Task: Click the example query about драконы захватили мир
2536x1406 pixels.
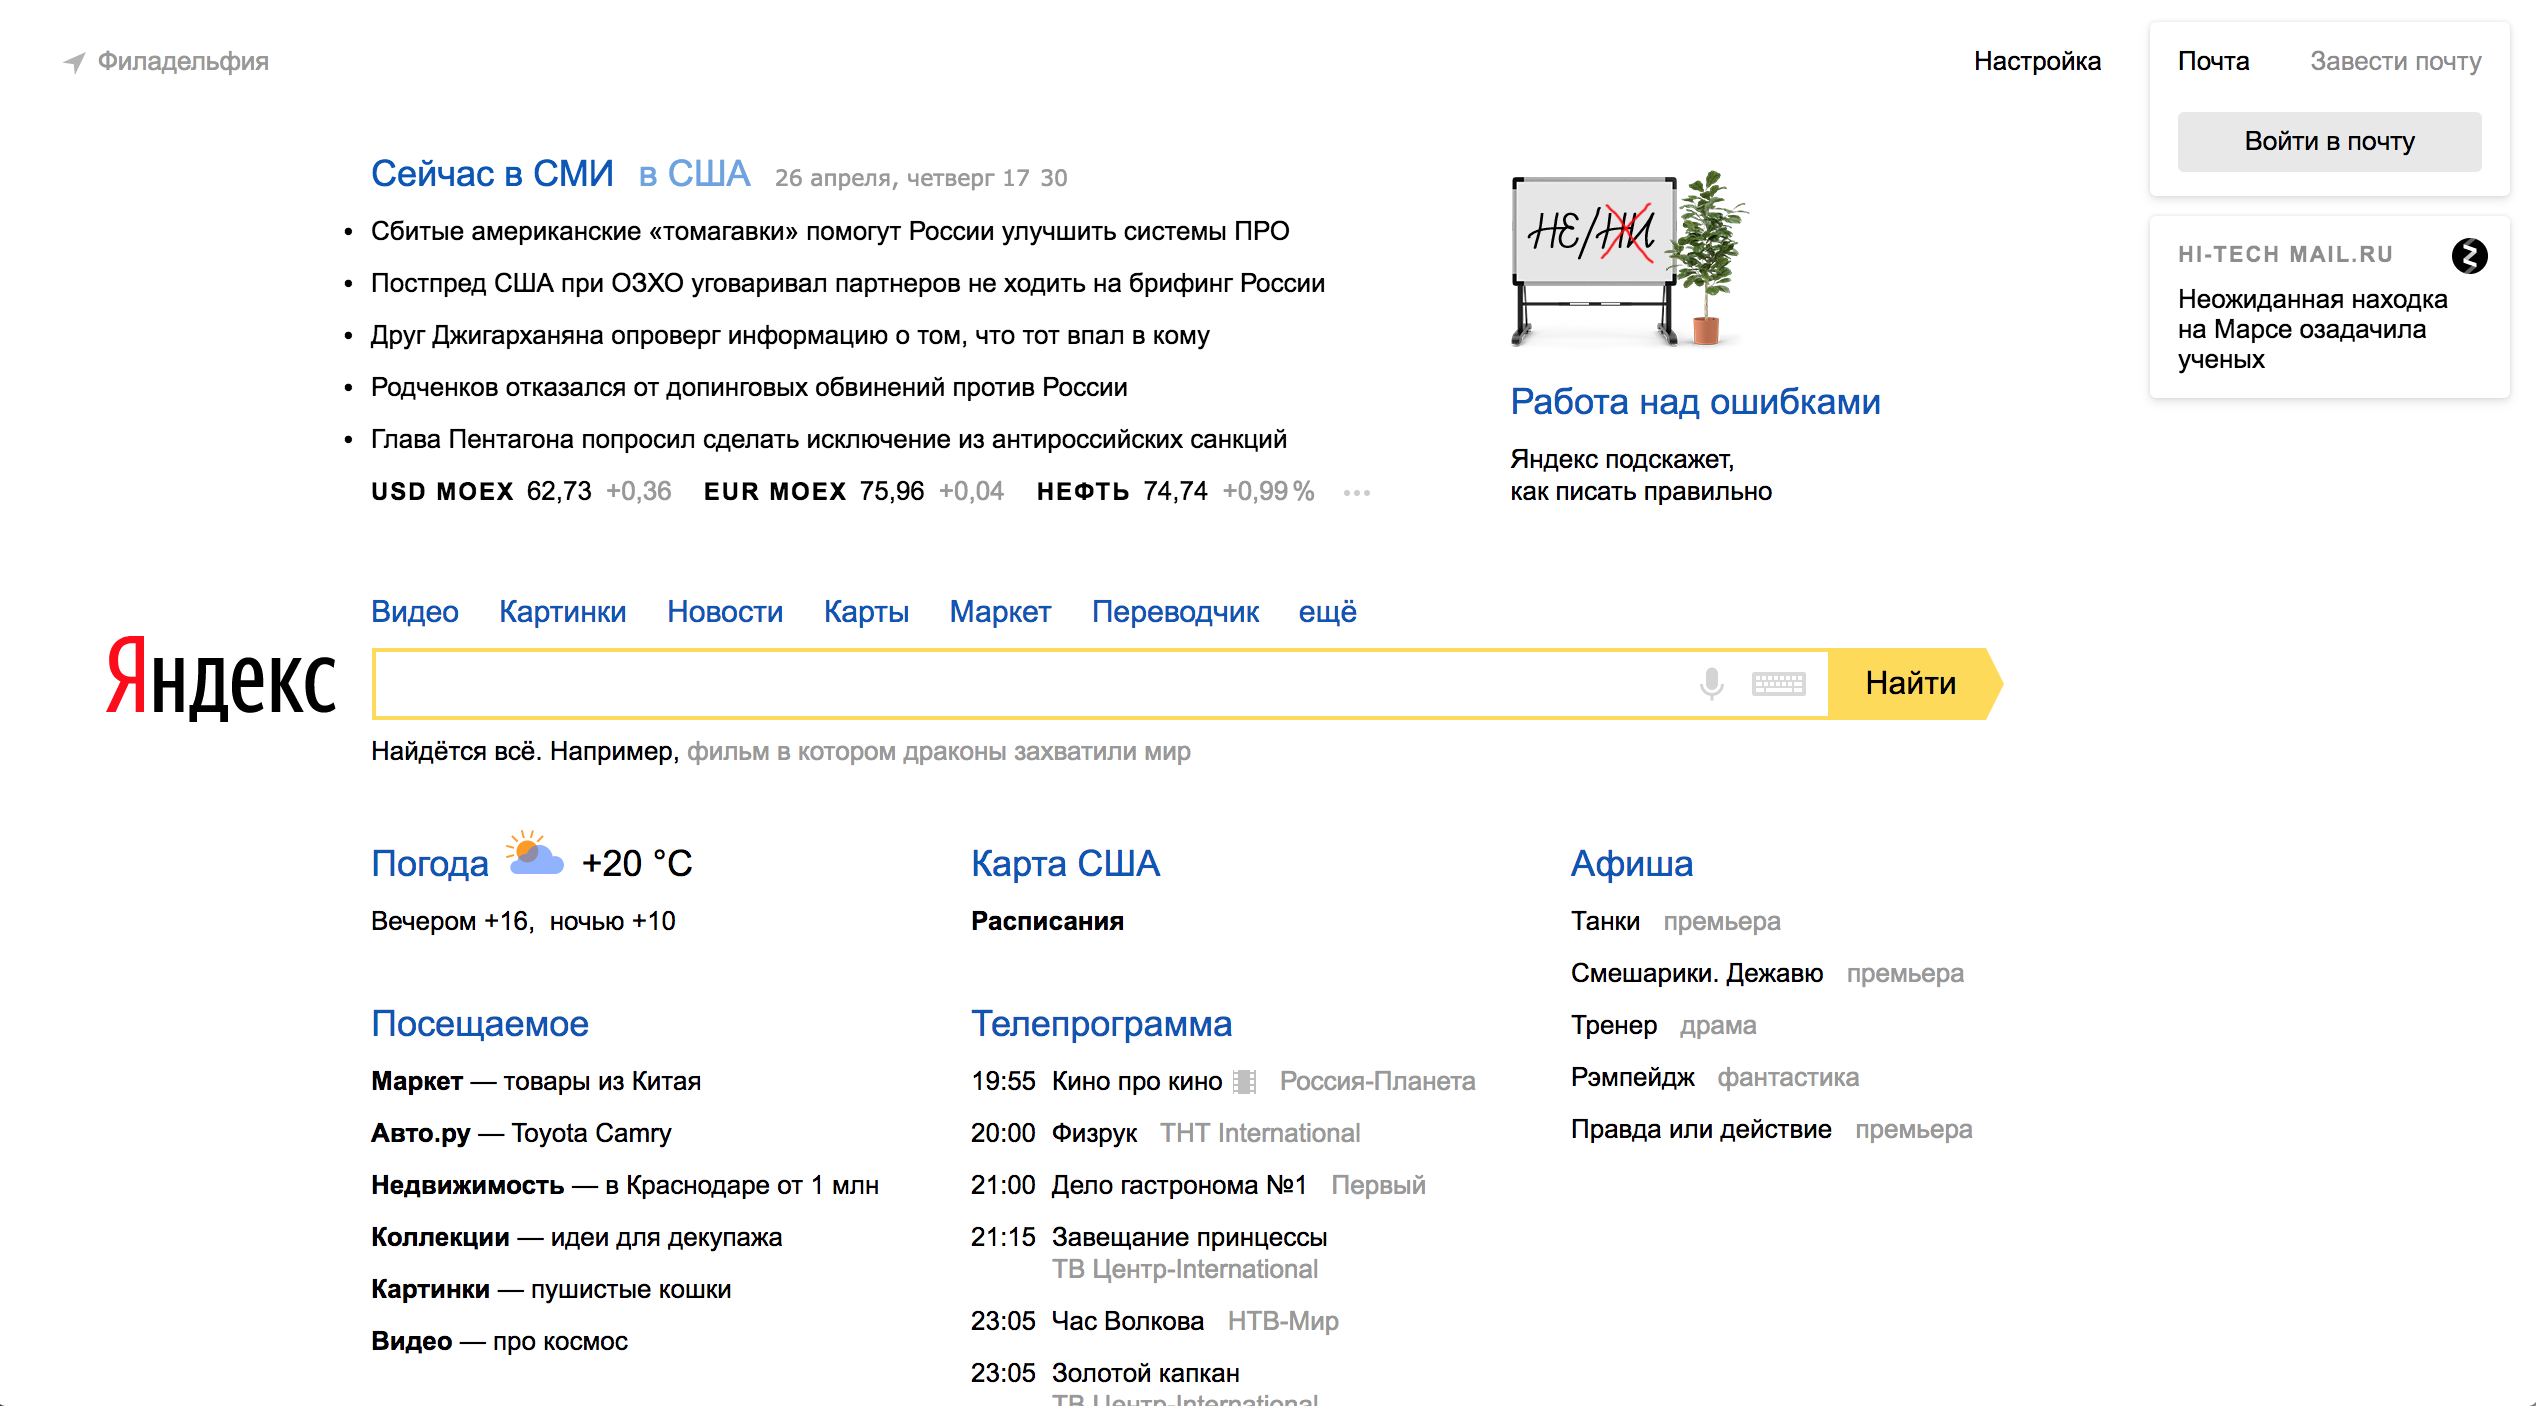Action: click(x=938, y=751)
